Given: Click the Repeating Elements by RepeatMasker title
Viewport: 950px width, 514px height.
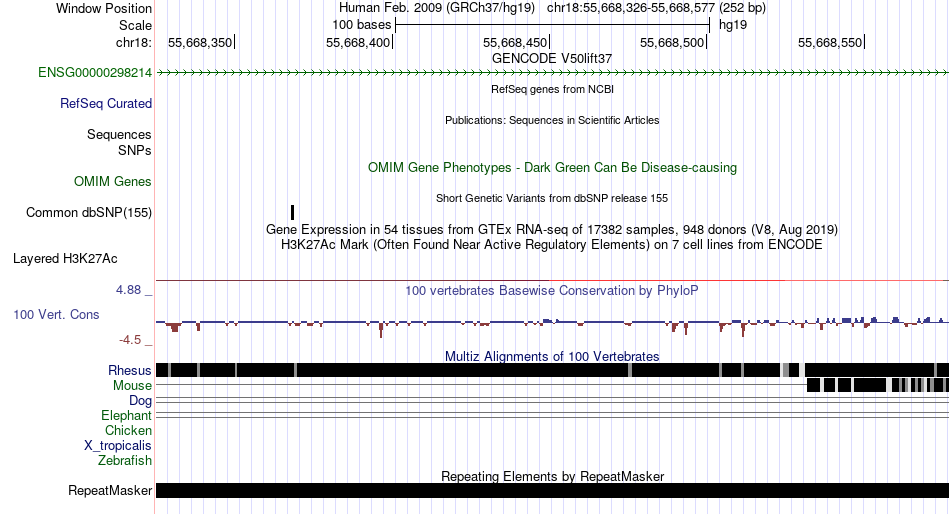Looking at the screenshot, I should point(552,476).
